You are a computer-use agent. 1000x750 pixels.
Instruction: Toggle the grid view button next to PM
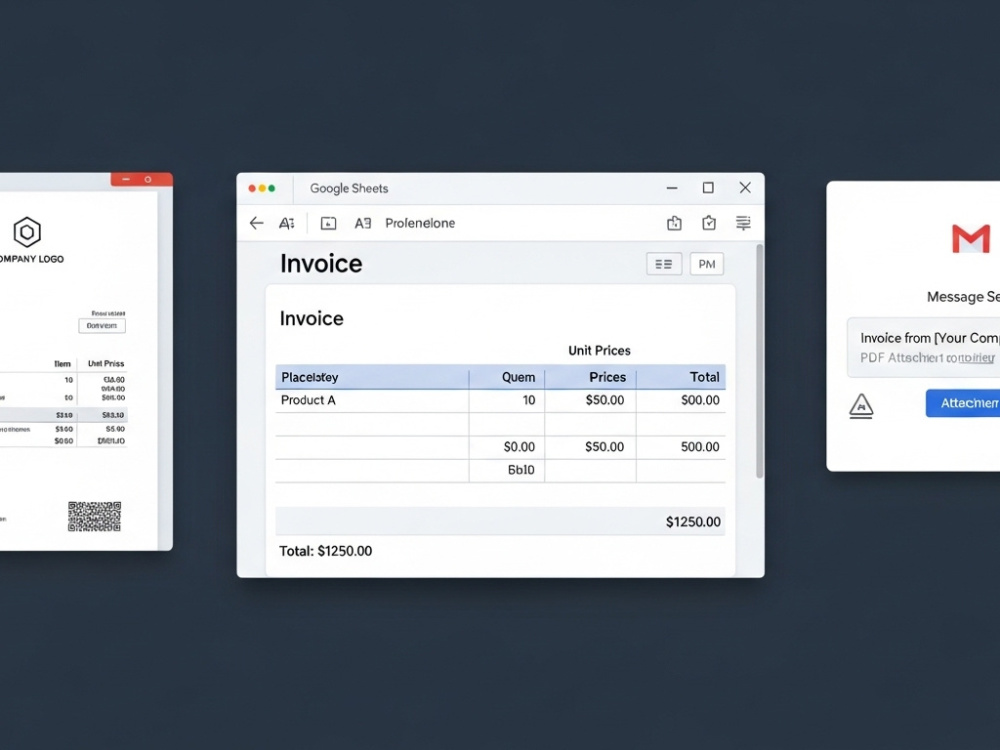(664, 264)
